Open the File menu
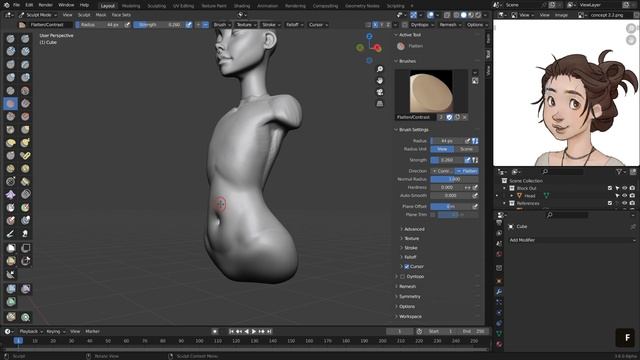The height and width of the screenshot is (360, 640). pyautogui.click(x=16, y=5)
